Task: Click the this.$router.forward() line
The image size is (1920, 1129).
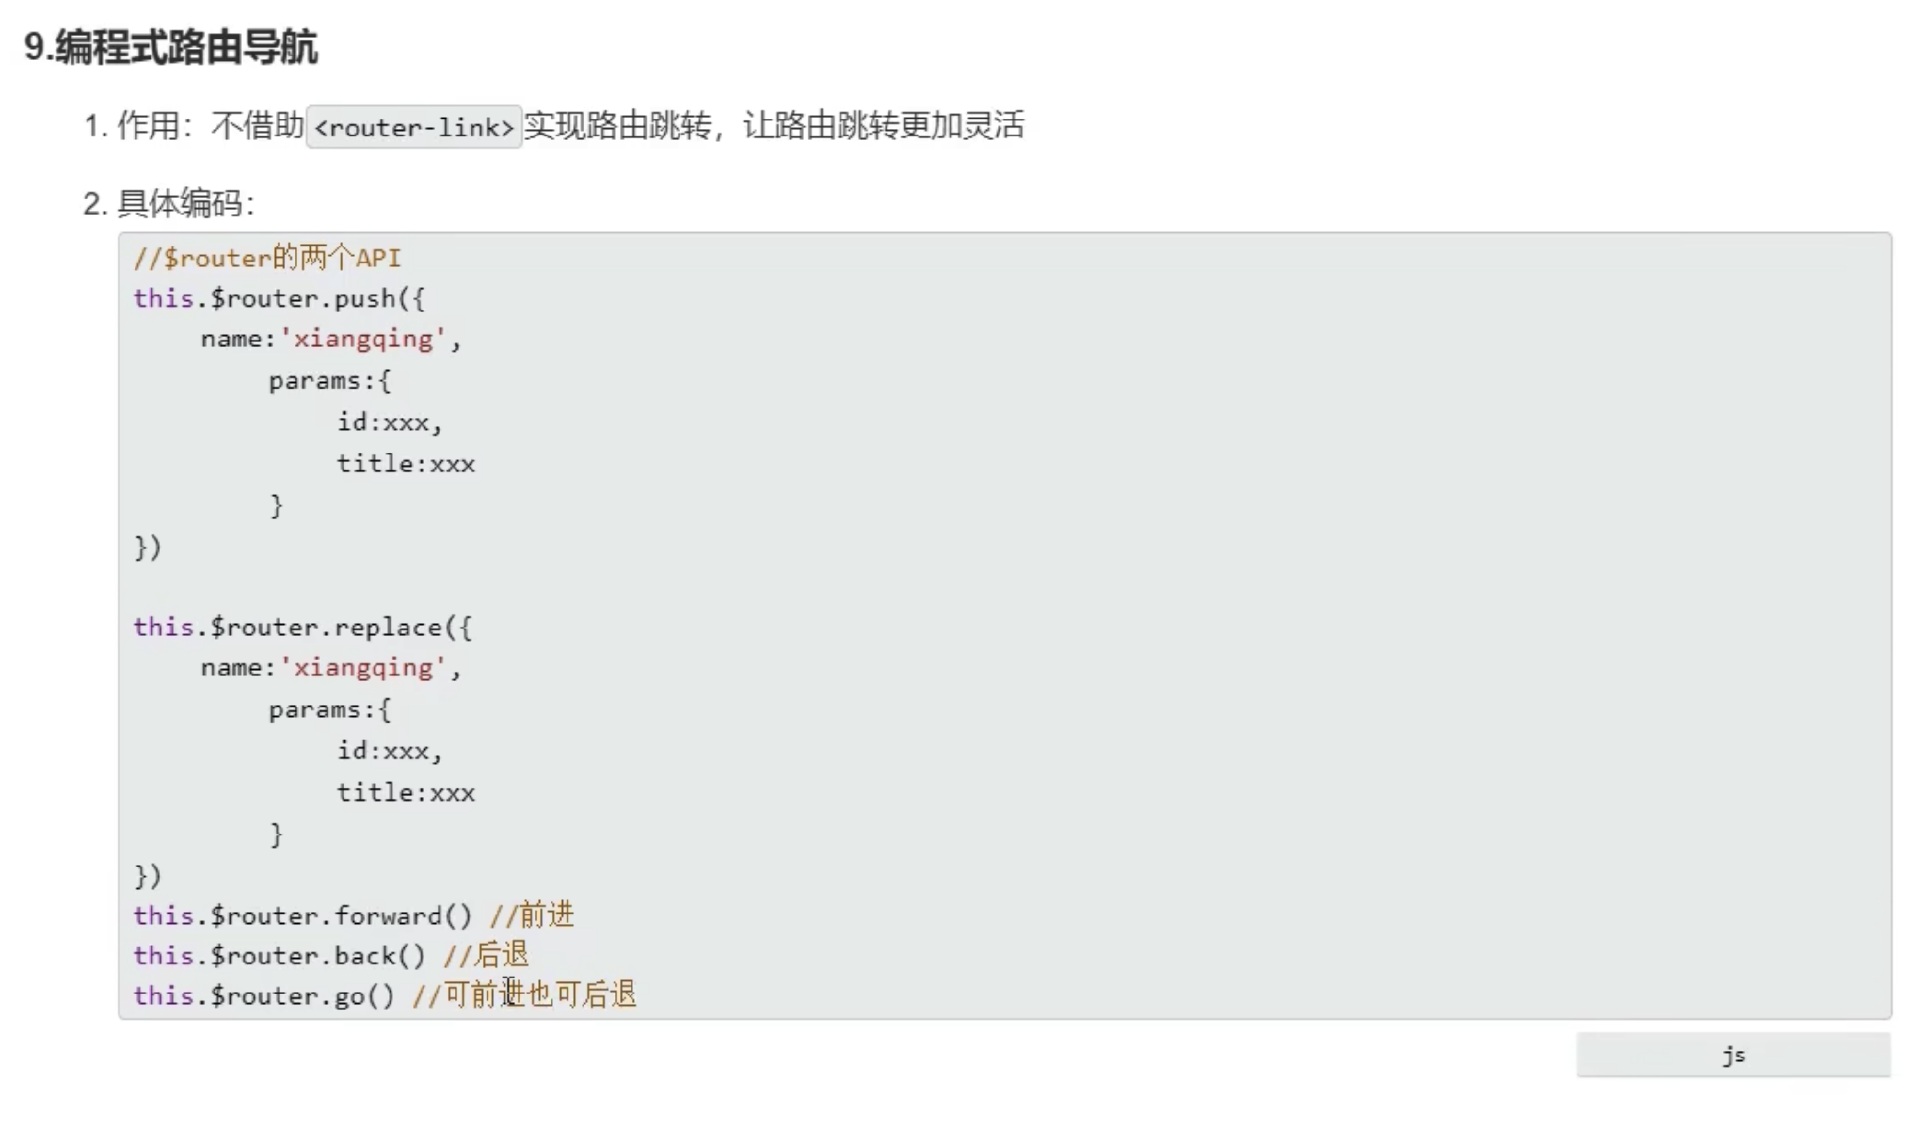Action: pos(302,916)
